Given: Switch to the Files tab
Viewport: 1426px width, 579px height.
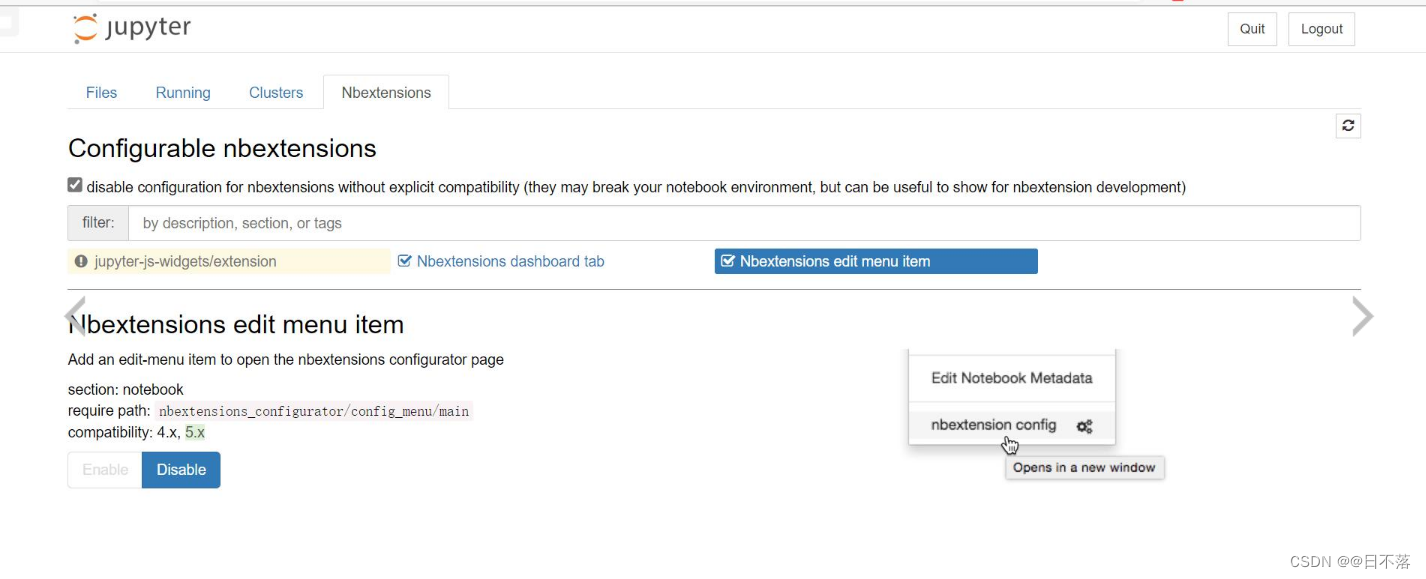Looking at the screenshot, I should 101,92.
